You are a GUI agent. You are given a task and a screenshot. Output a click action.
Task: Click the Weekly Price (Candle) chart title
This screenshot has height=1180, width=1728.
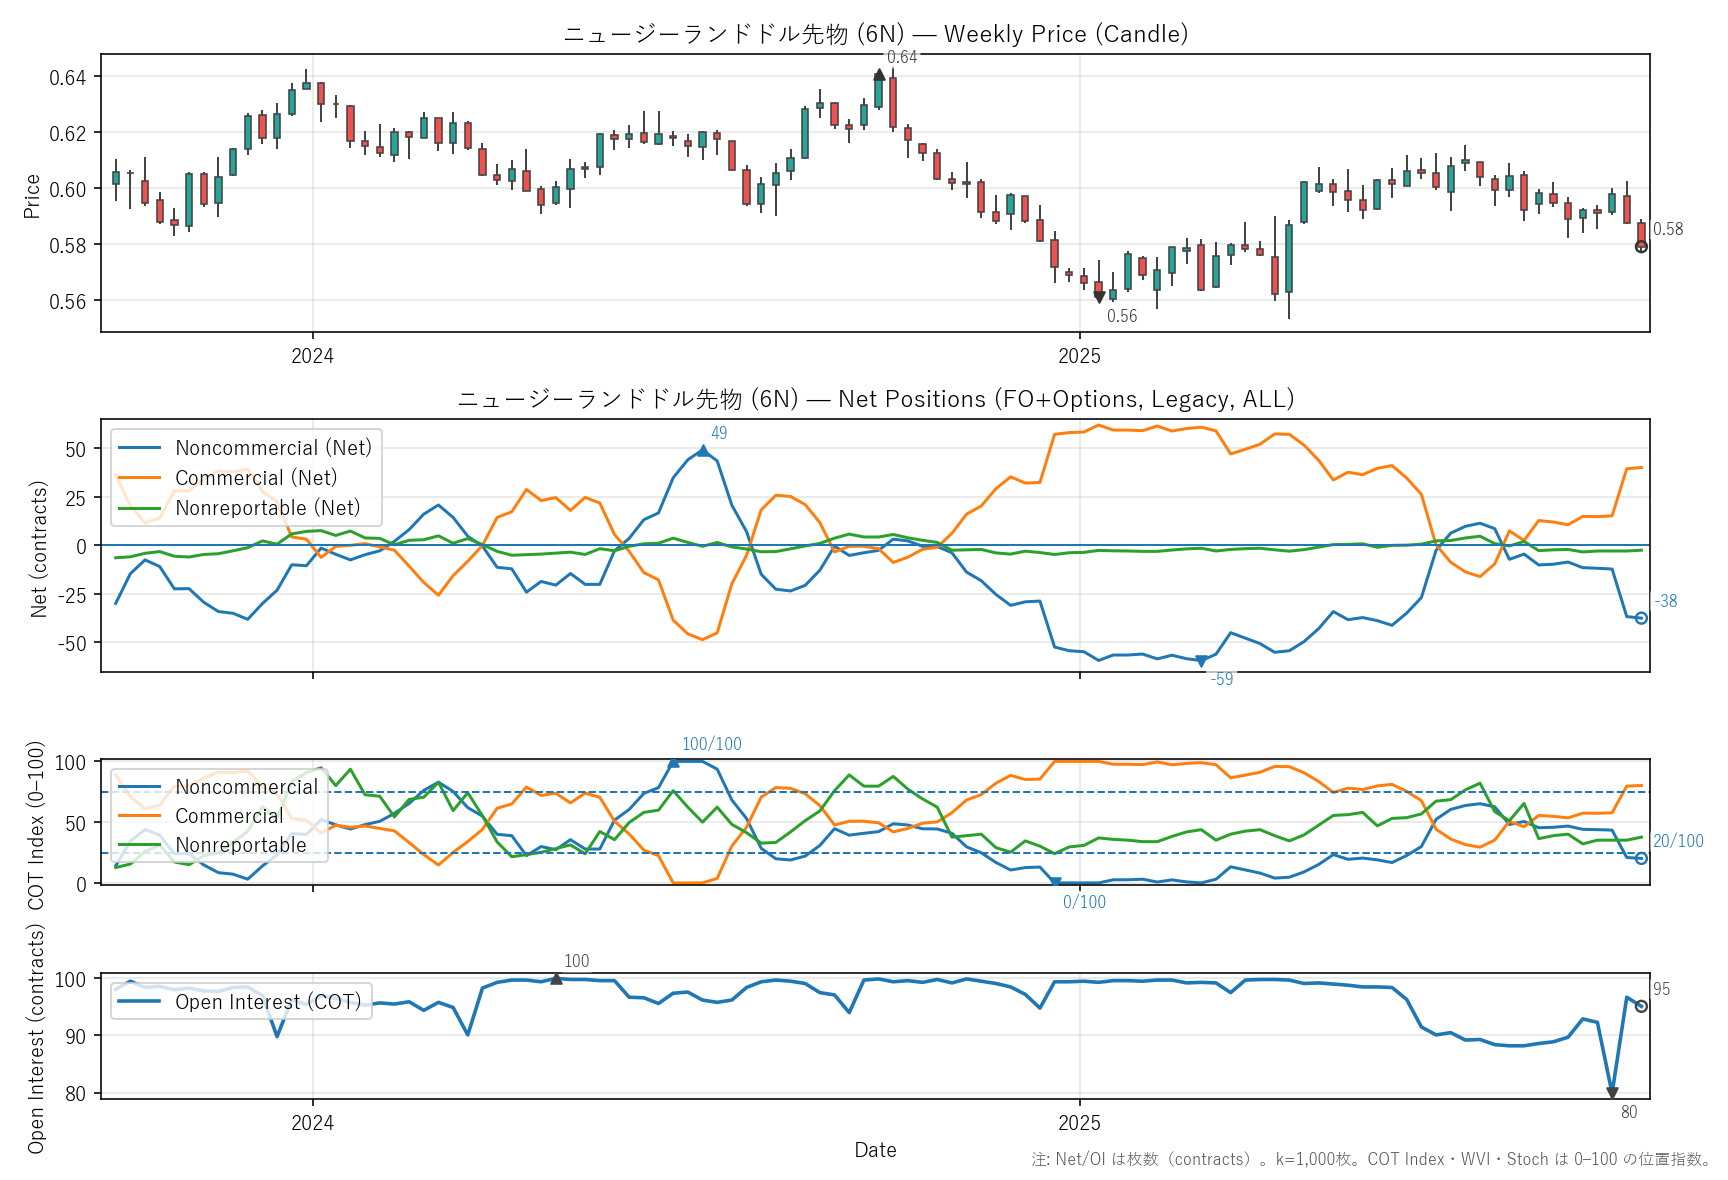pos(875,34)
